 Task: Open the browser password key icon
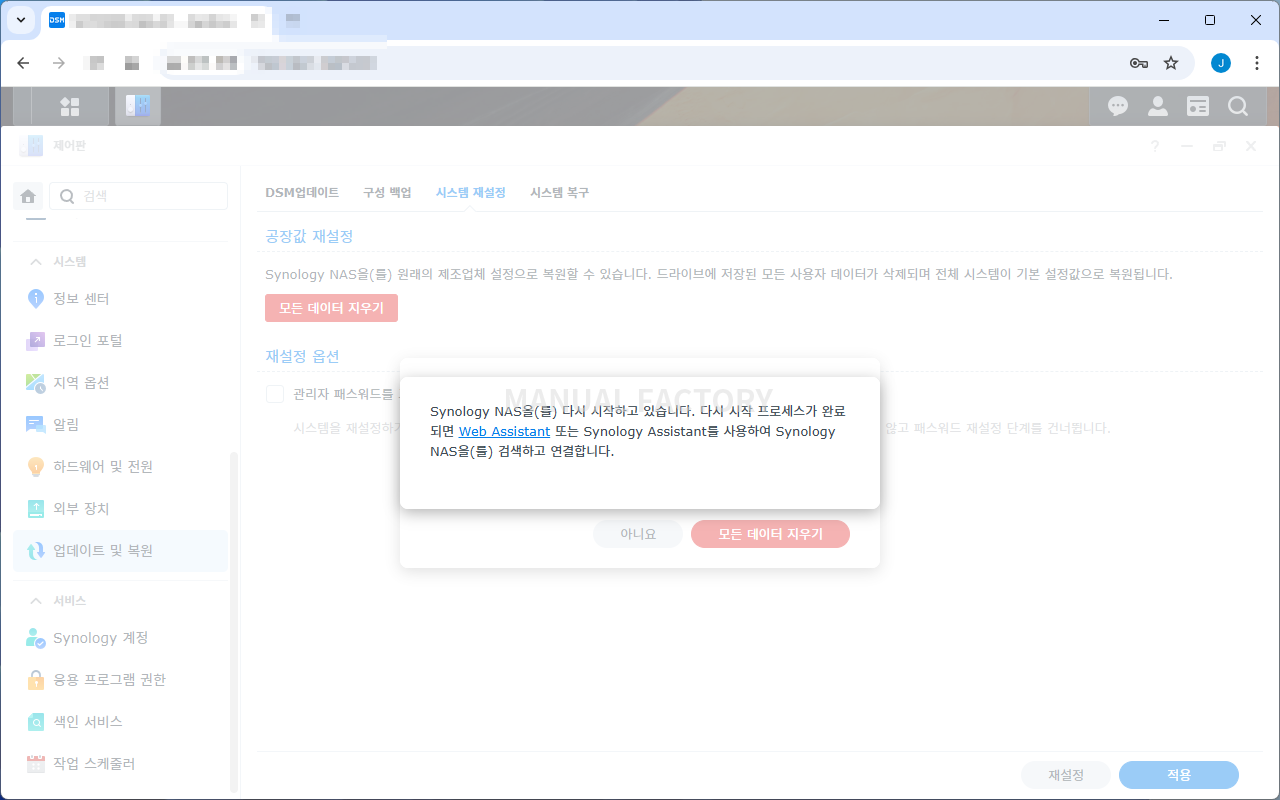(x=1138, y=63)
